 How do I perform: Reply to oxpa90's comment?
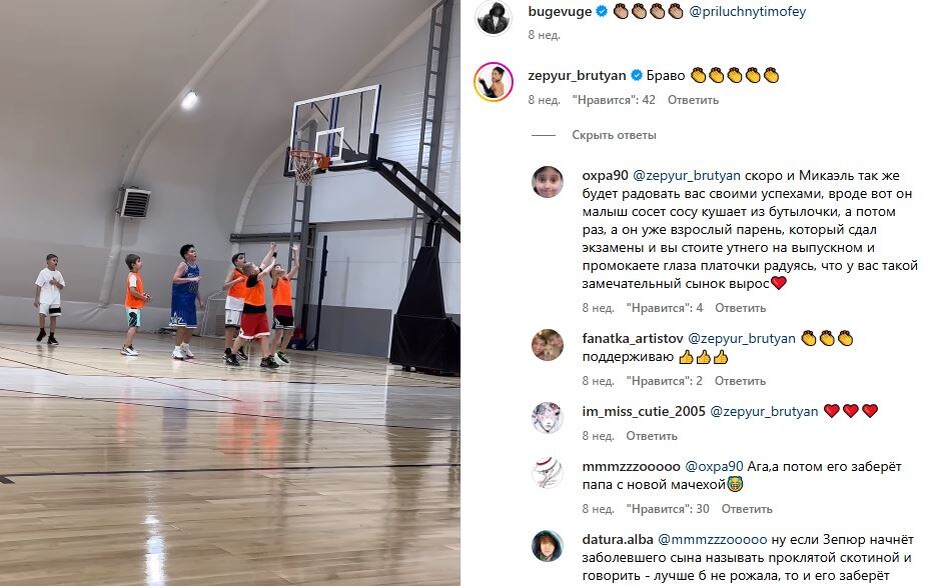[x=740, y=308]
